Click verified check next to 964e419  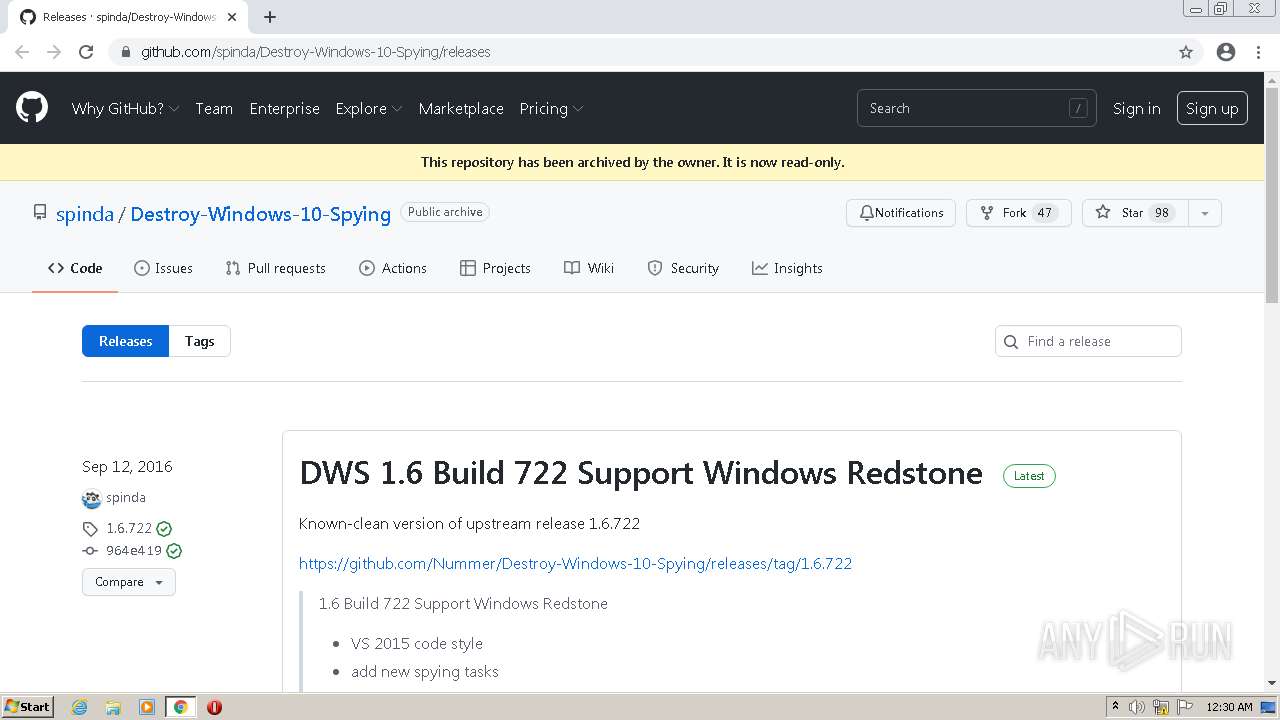[x=174, y=551]
